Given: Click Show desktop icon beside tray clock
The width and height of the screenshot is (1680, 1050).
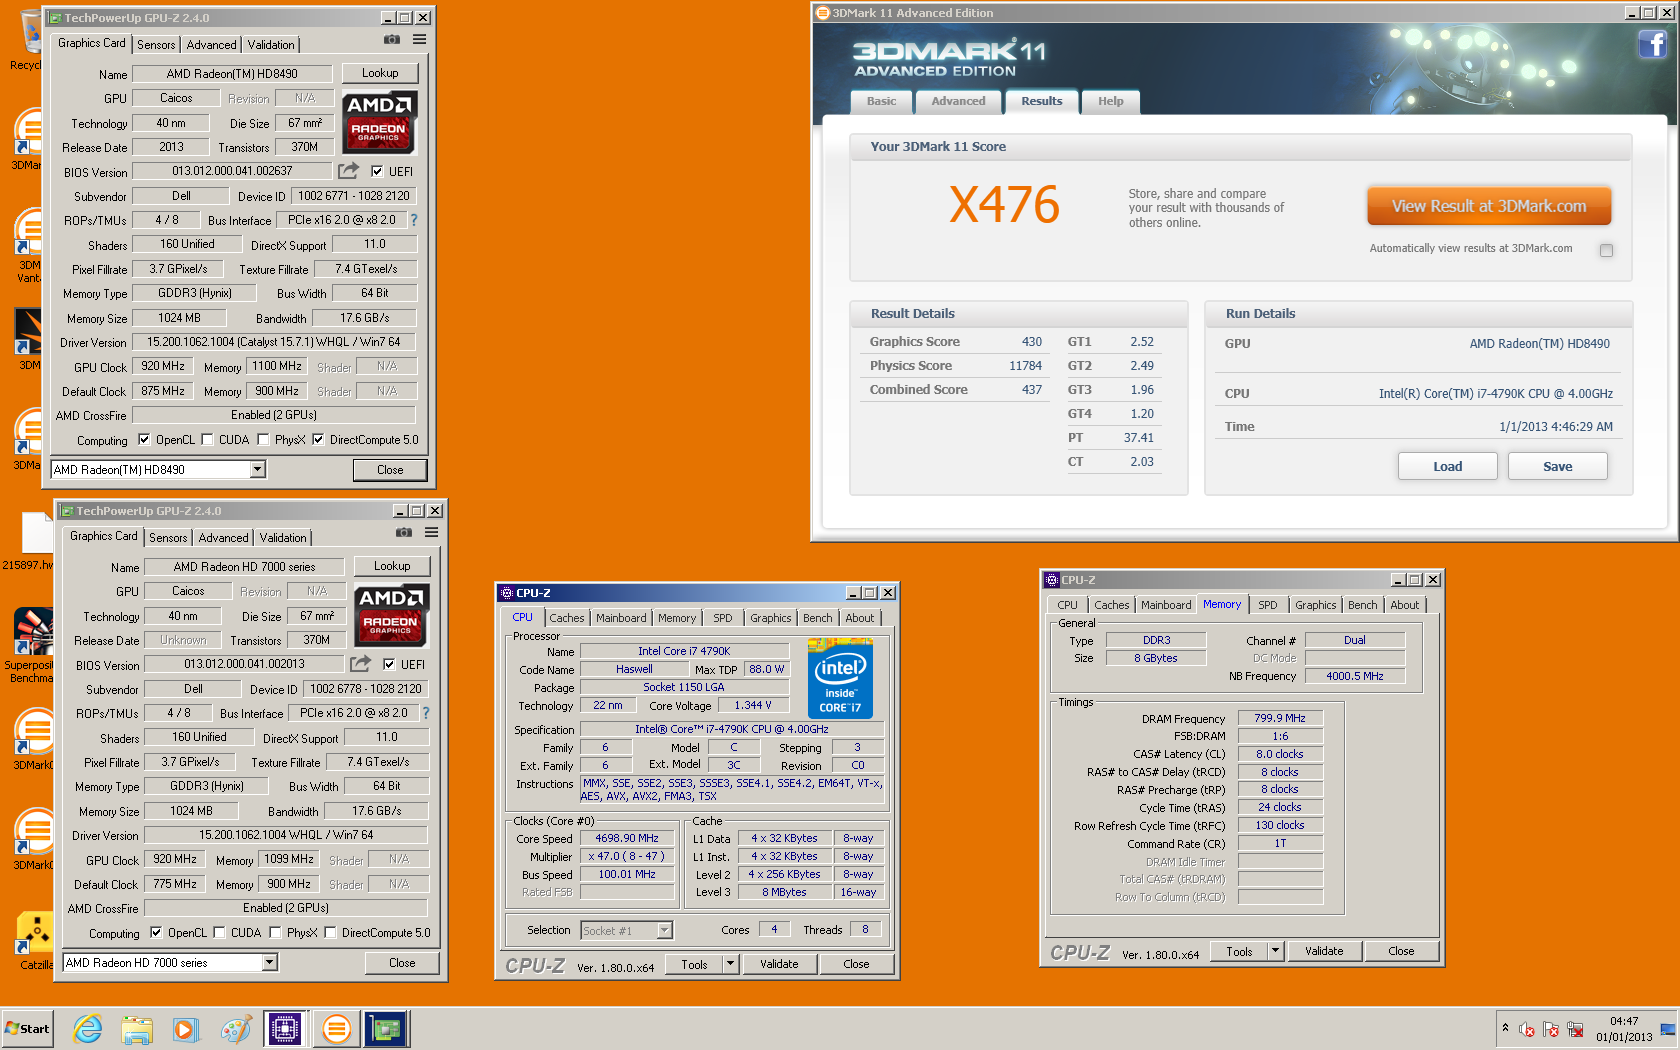Looking at the screenshot, I should point(1667,1029).
